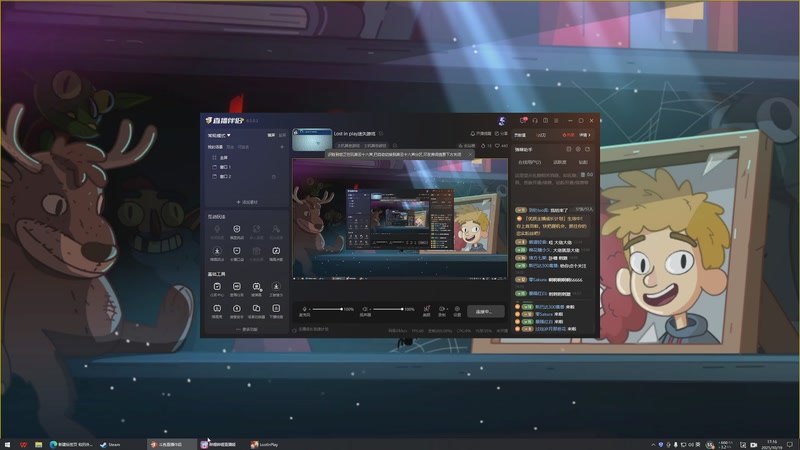Click the stream cover thumbnail

click(x=312, y=139)
